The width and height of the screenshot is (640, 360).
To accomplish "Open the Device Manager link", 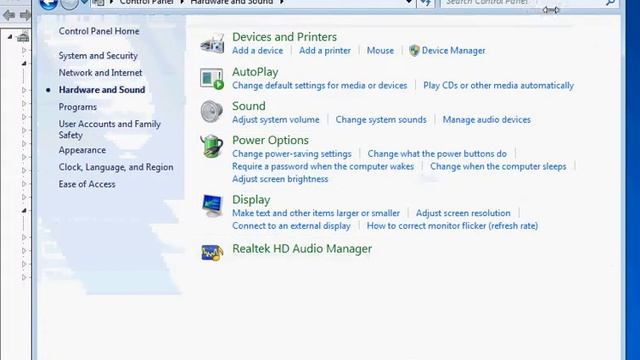I will coord(453,51).
